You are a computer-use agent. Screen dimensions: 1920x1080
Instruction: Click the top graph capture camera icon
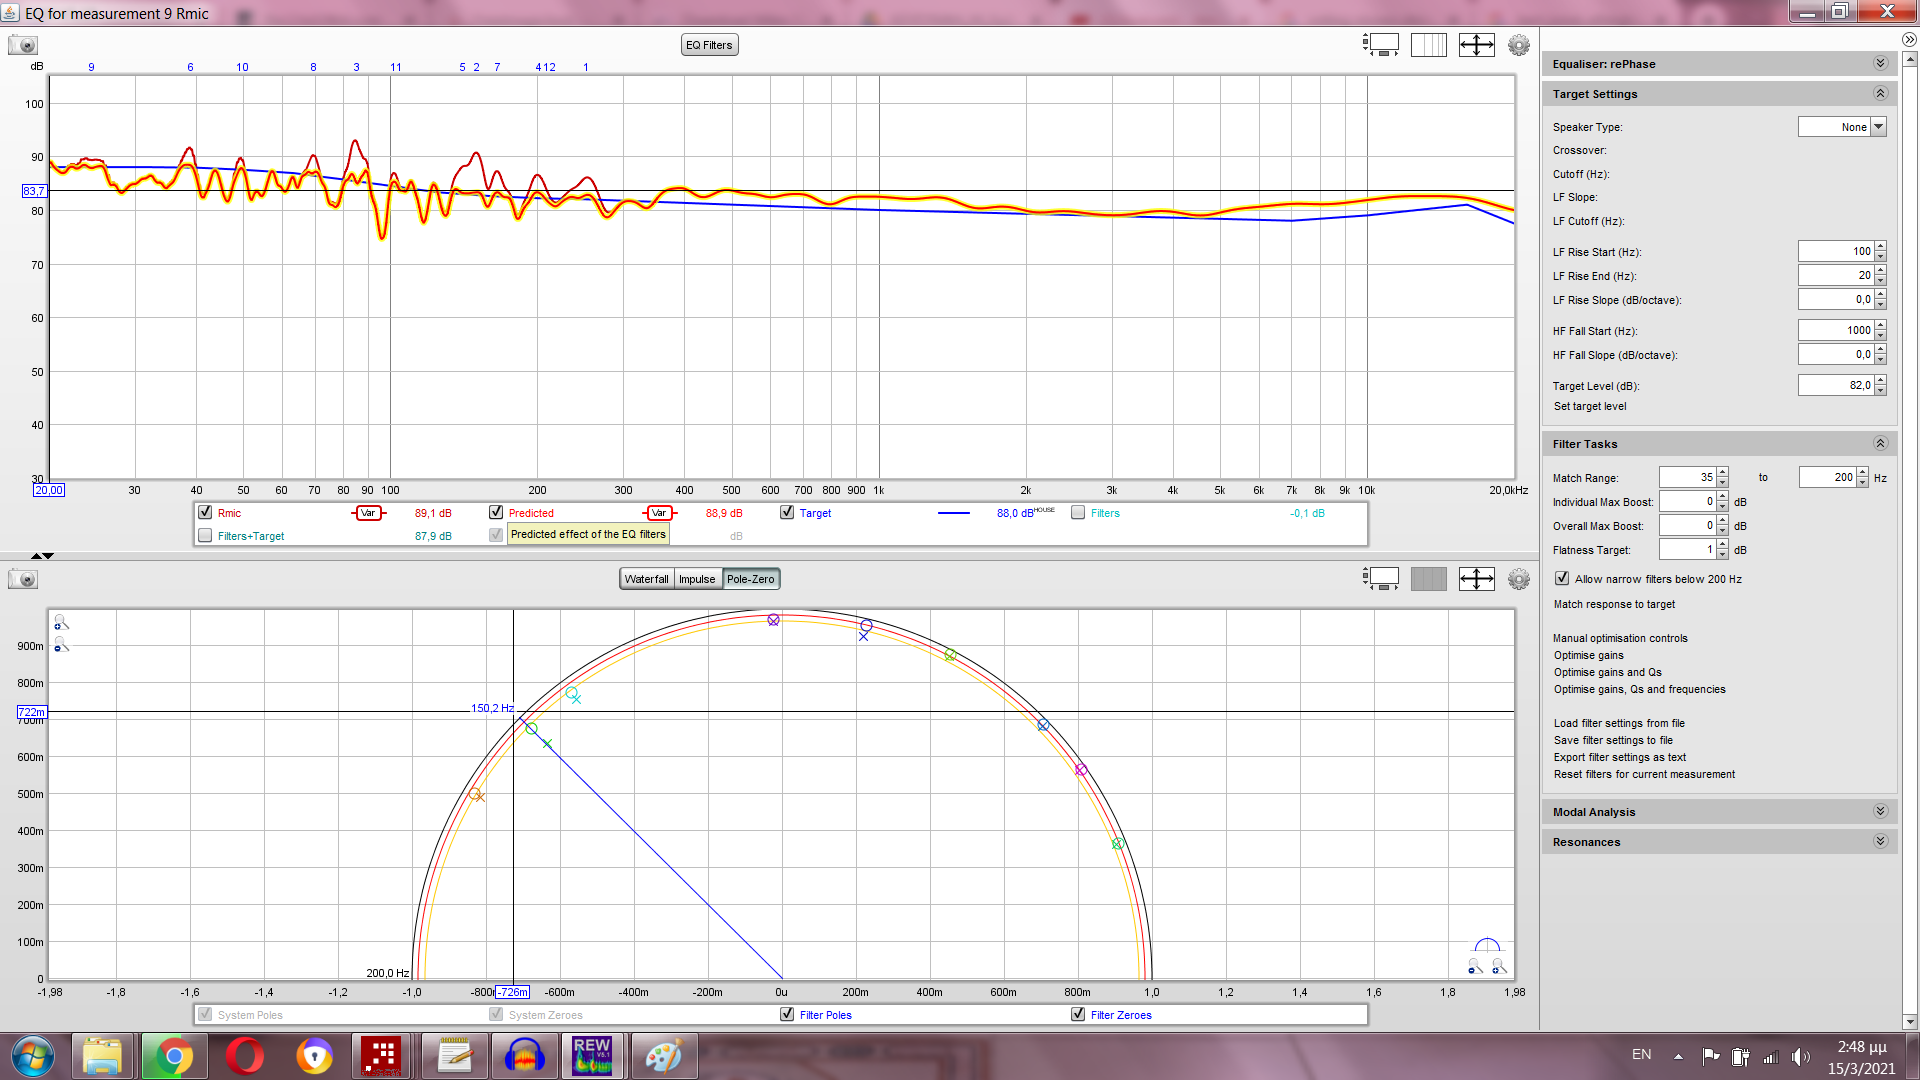click(x=22, y=45)
